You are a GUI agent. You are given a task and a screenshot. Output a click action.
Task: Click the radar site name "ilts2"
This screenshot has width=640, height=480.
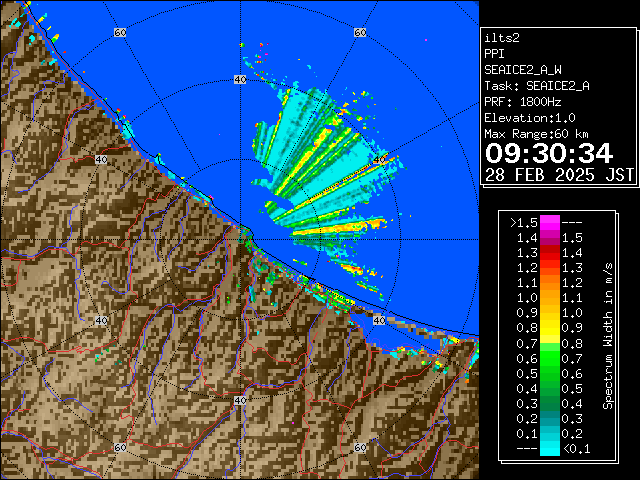coord(502,38)
